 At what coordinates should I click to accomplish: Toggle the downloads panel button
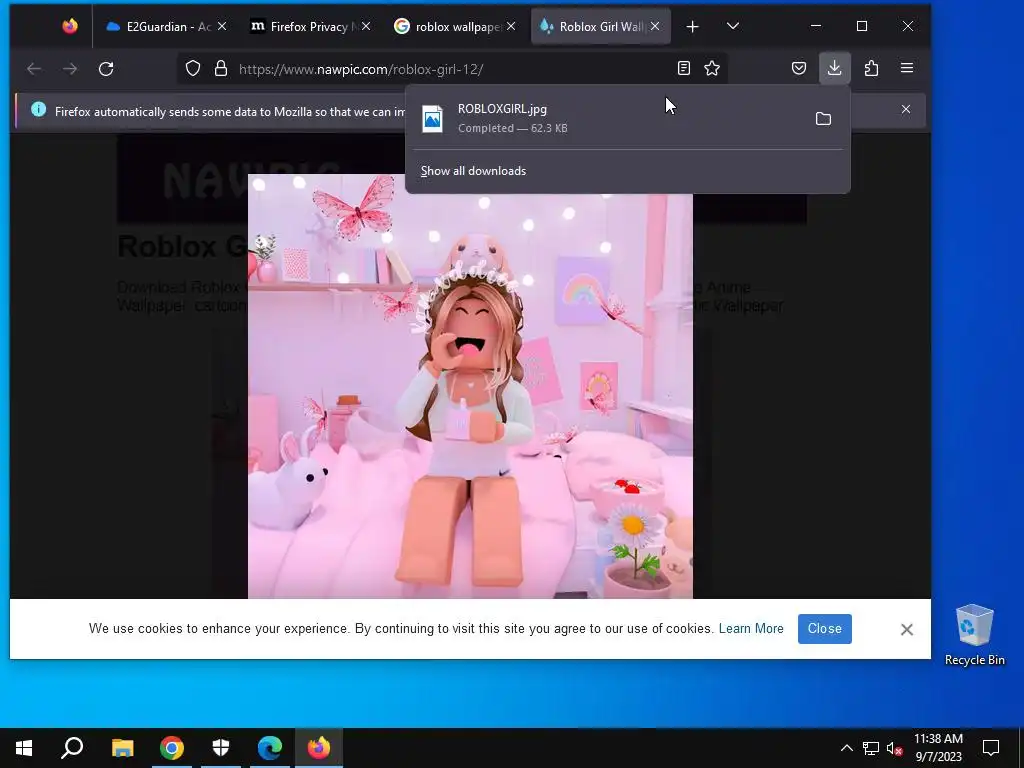(835, 69)
